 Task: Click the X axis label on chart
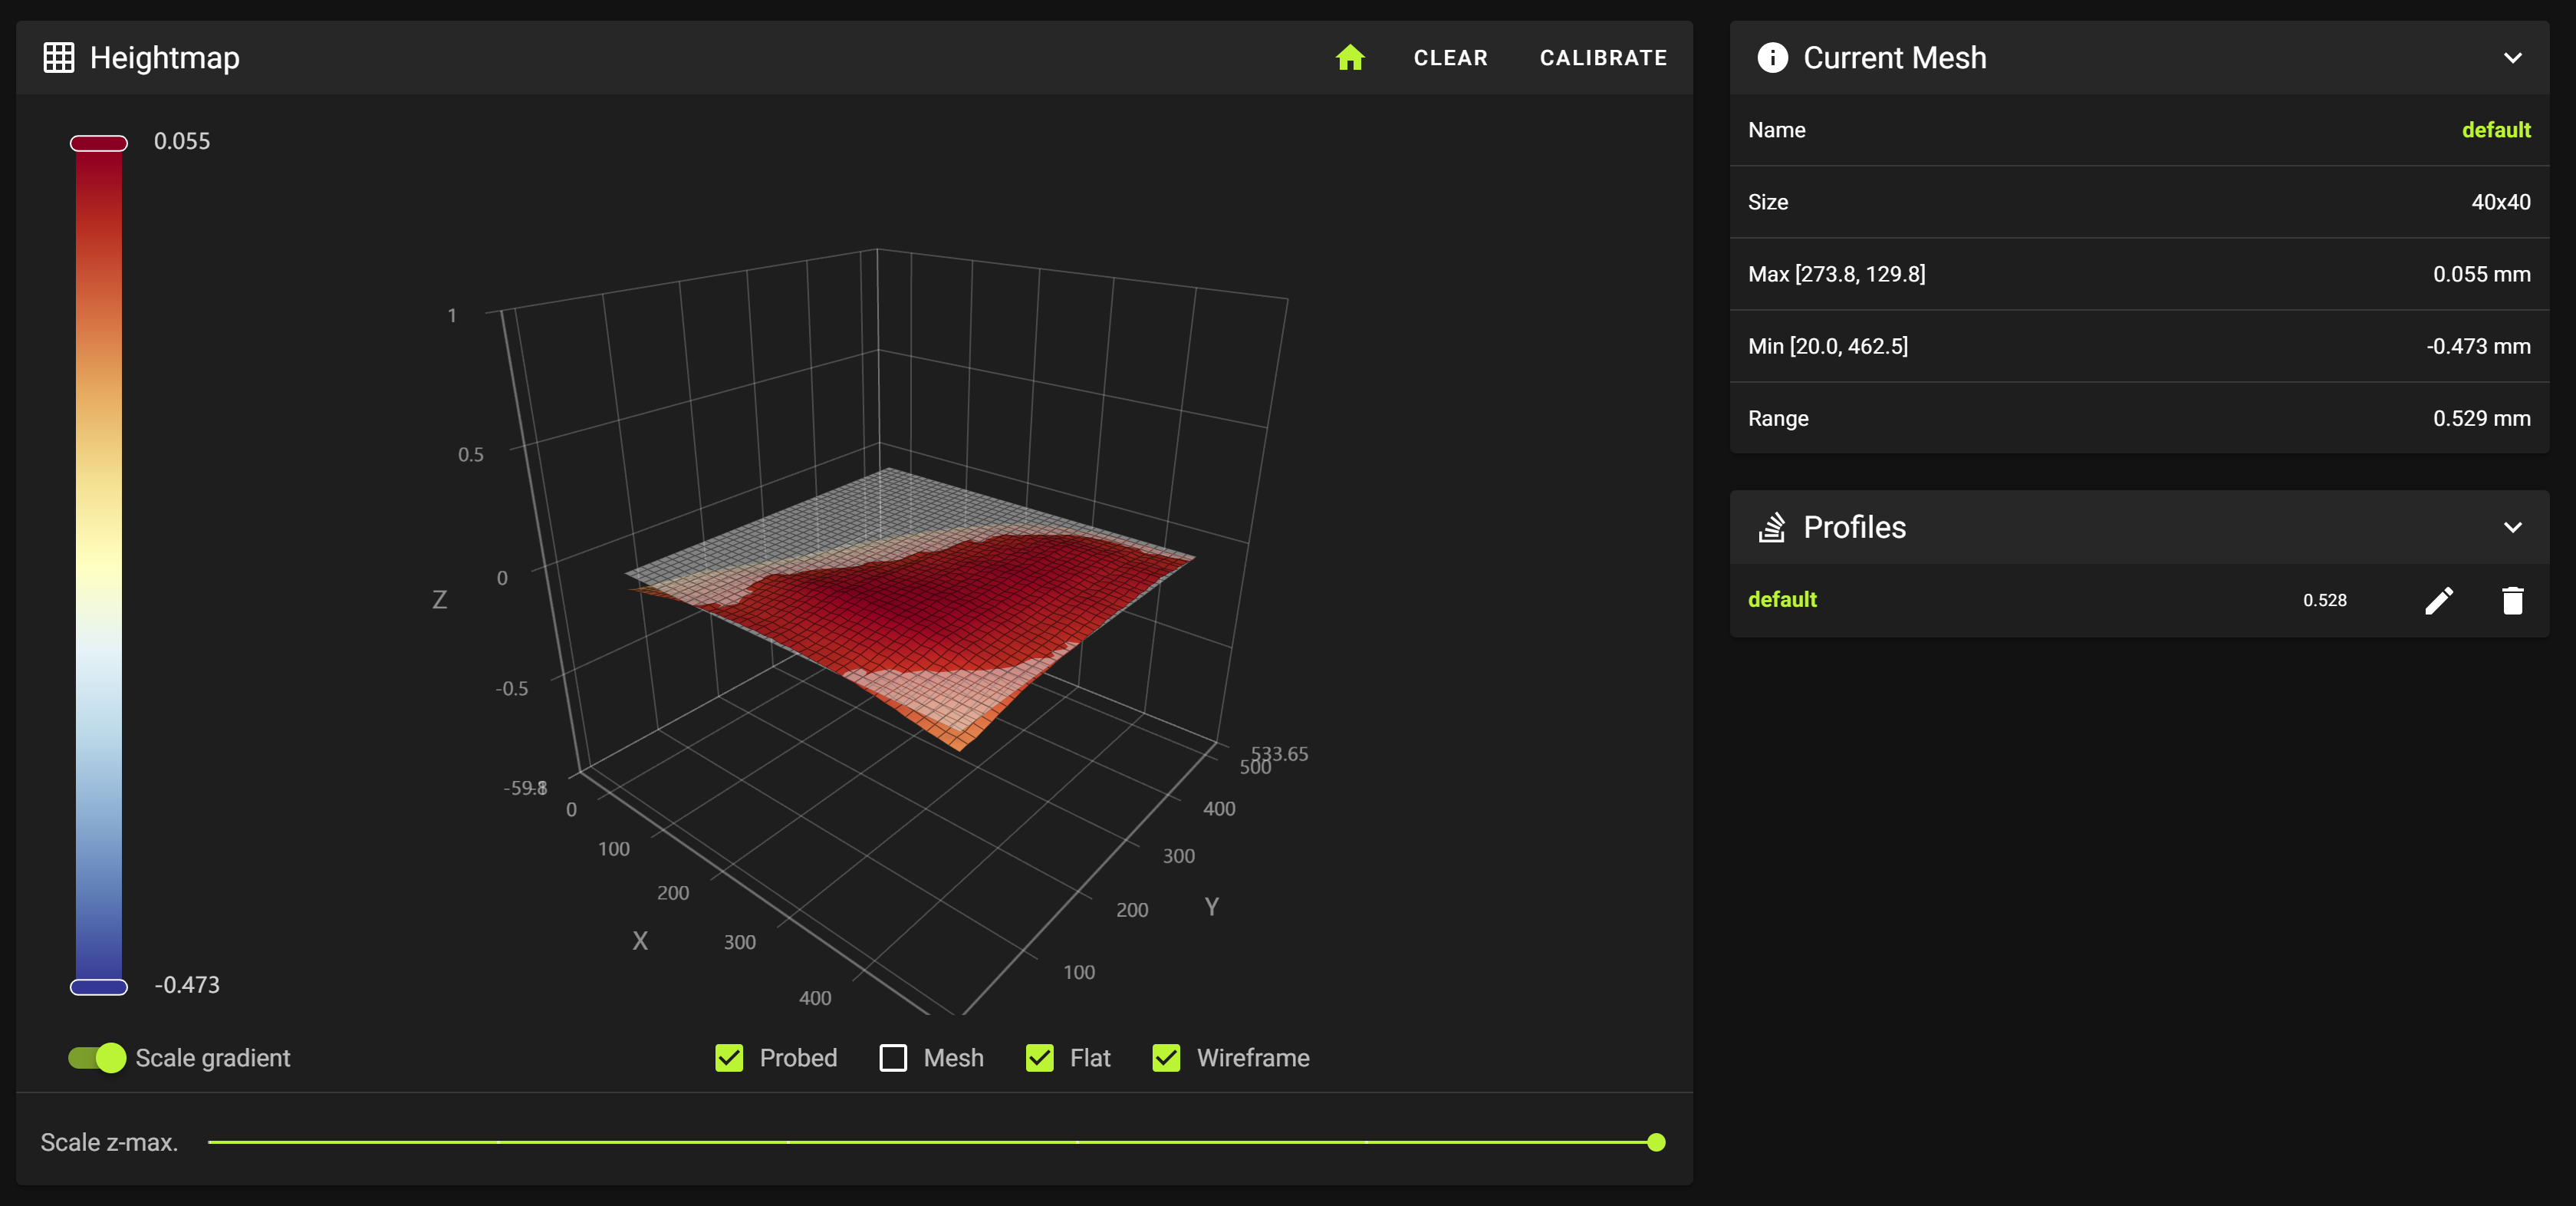(640, 941)
